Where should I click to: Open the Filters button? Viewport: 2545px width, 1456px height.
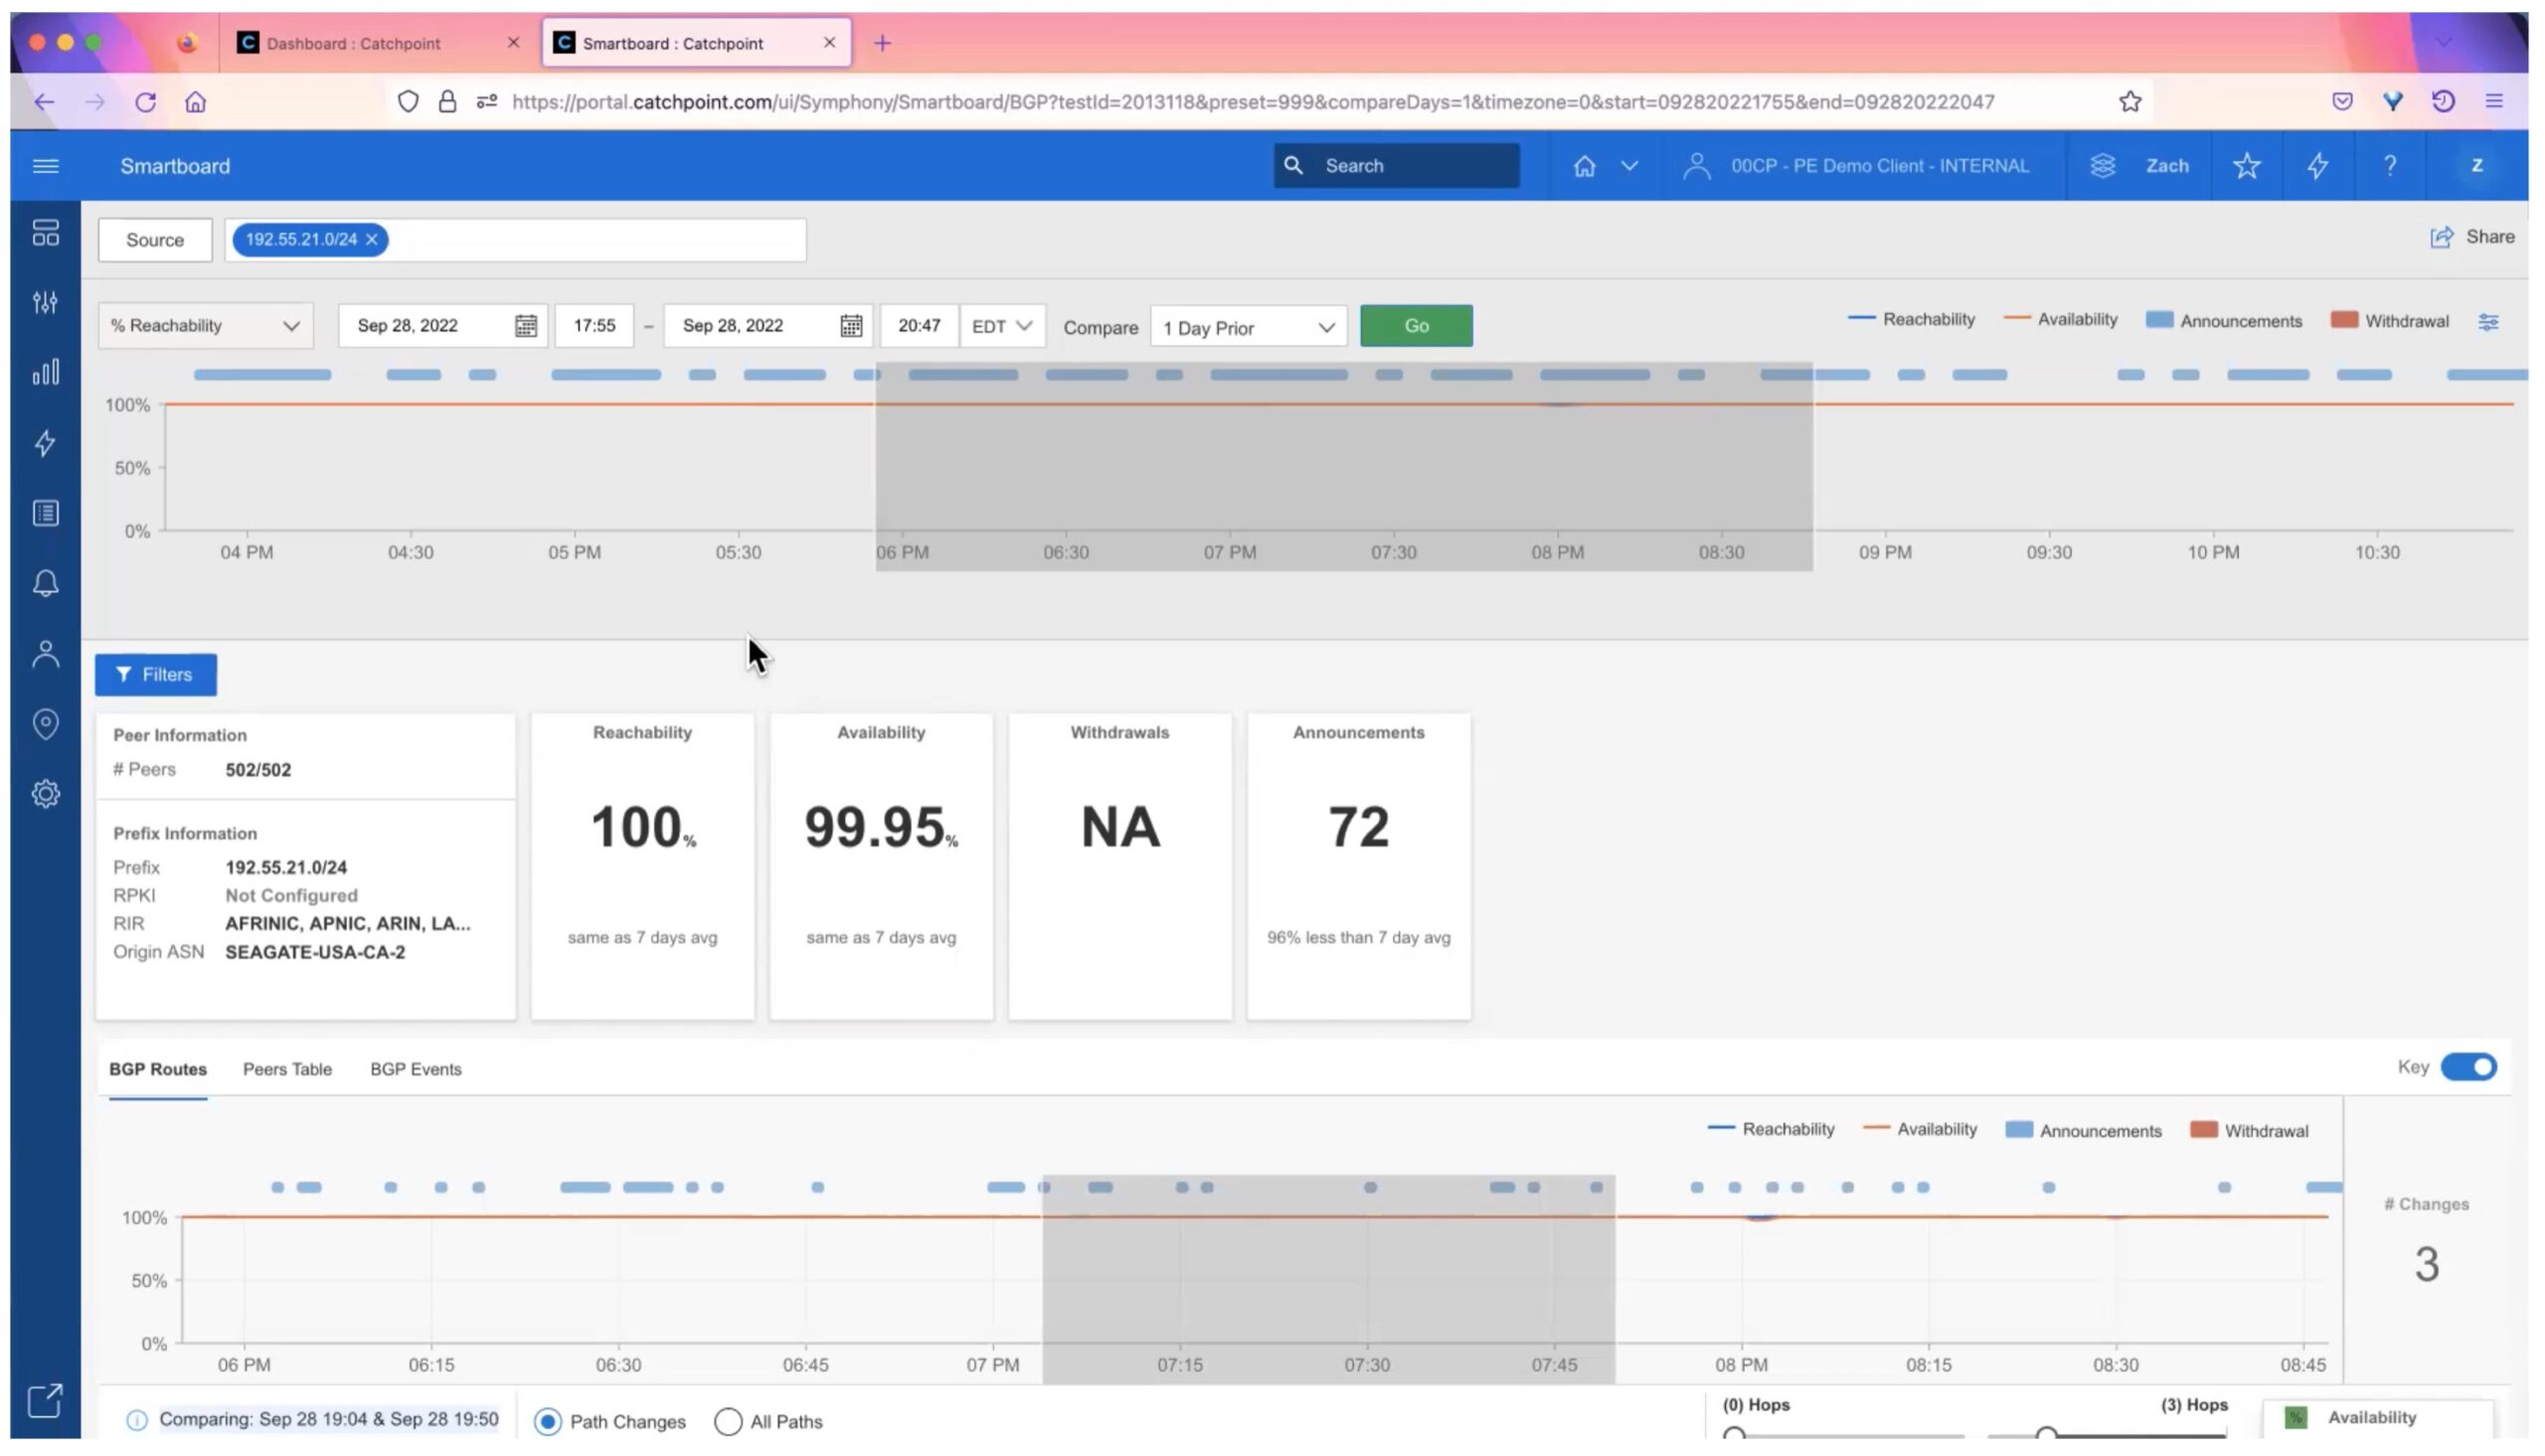coord(155,675)
